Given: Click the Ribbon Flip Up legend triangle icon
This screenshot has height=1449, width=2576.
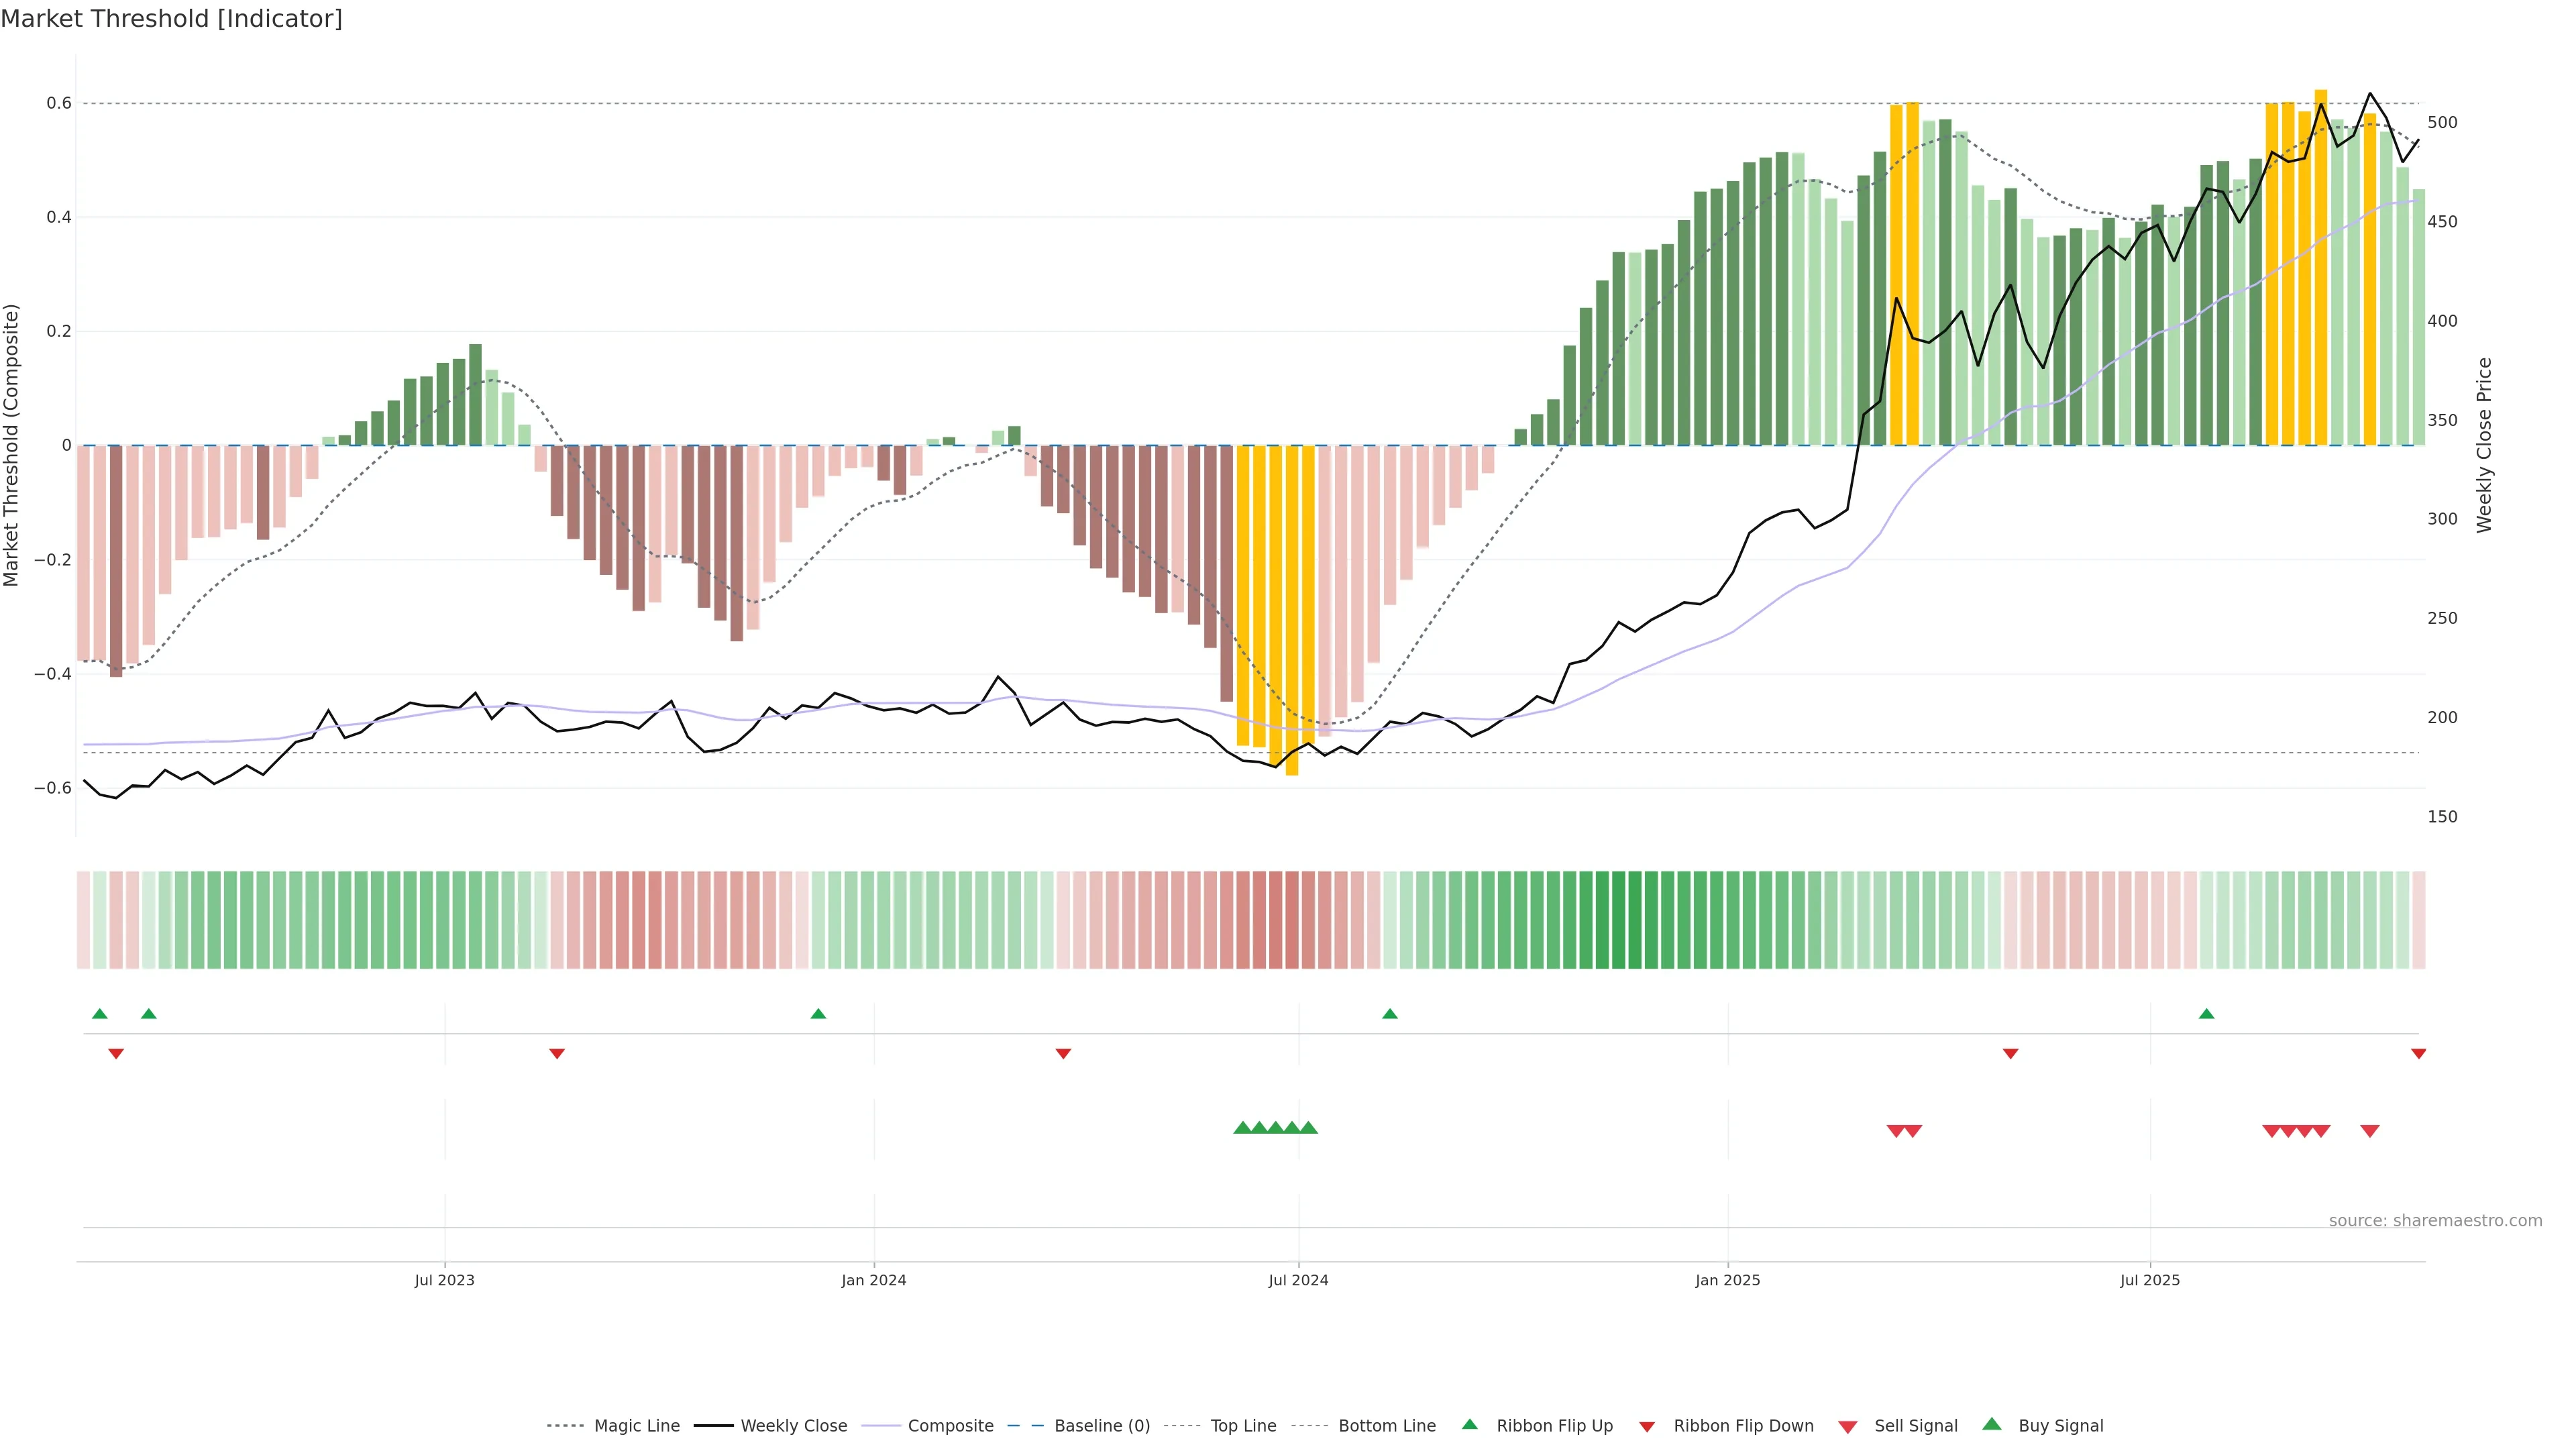Looking at the screenshot, I should pos(1469,1424).
